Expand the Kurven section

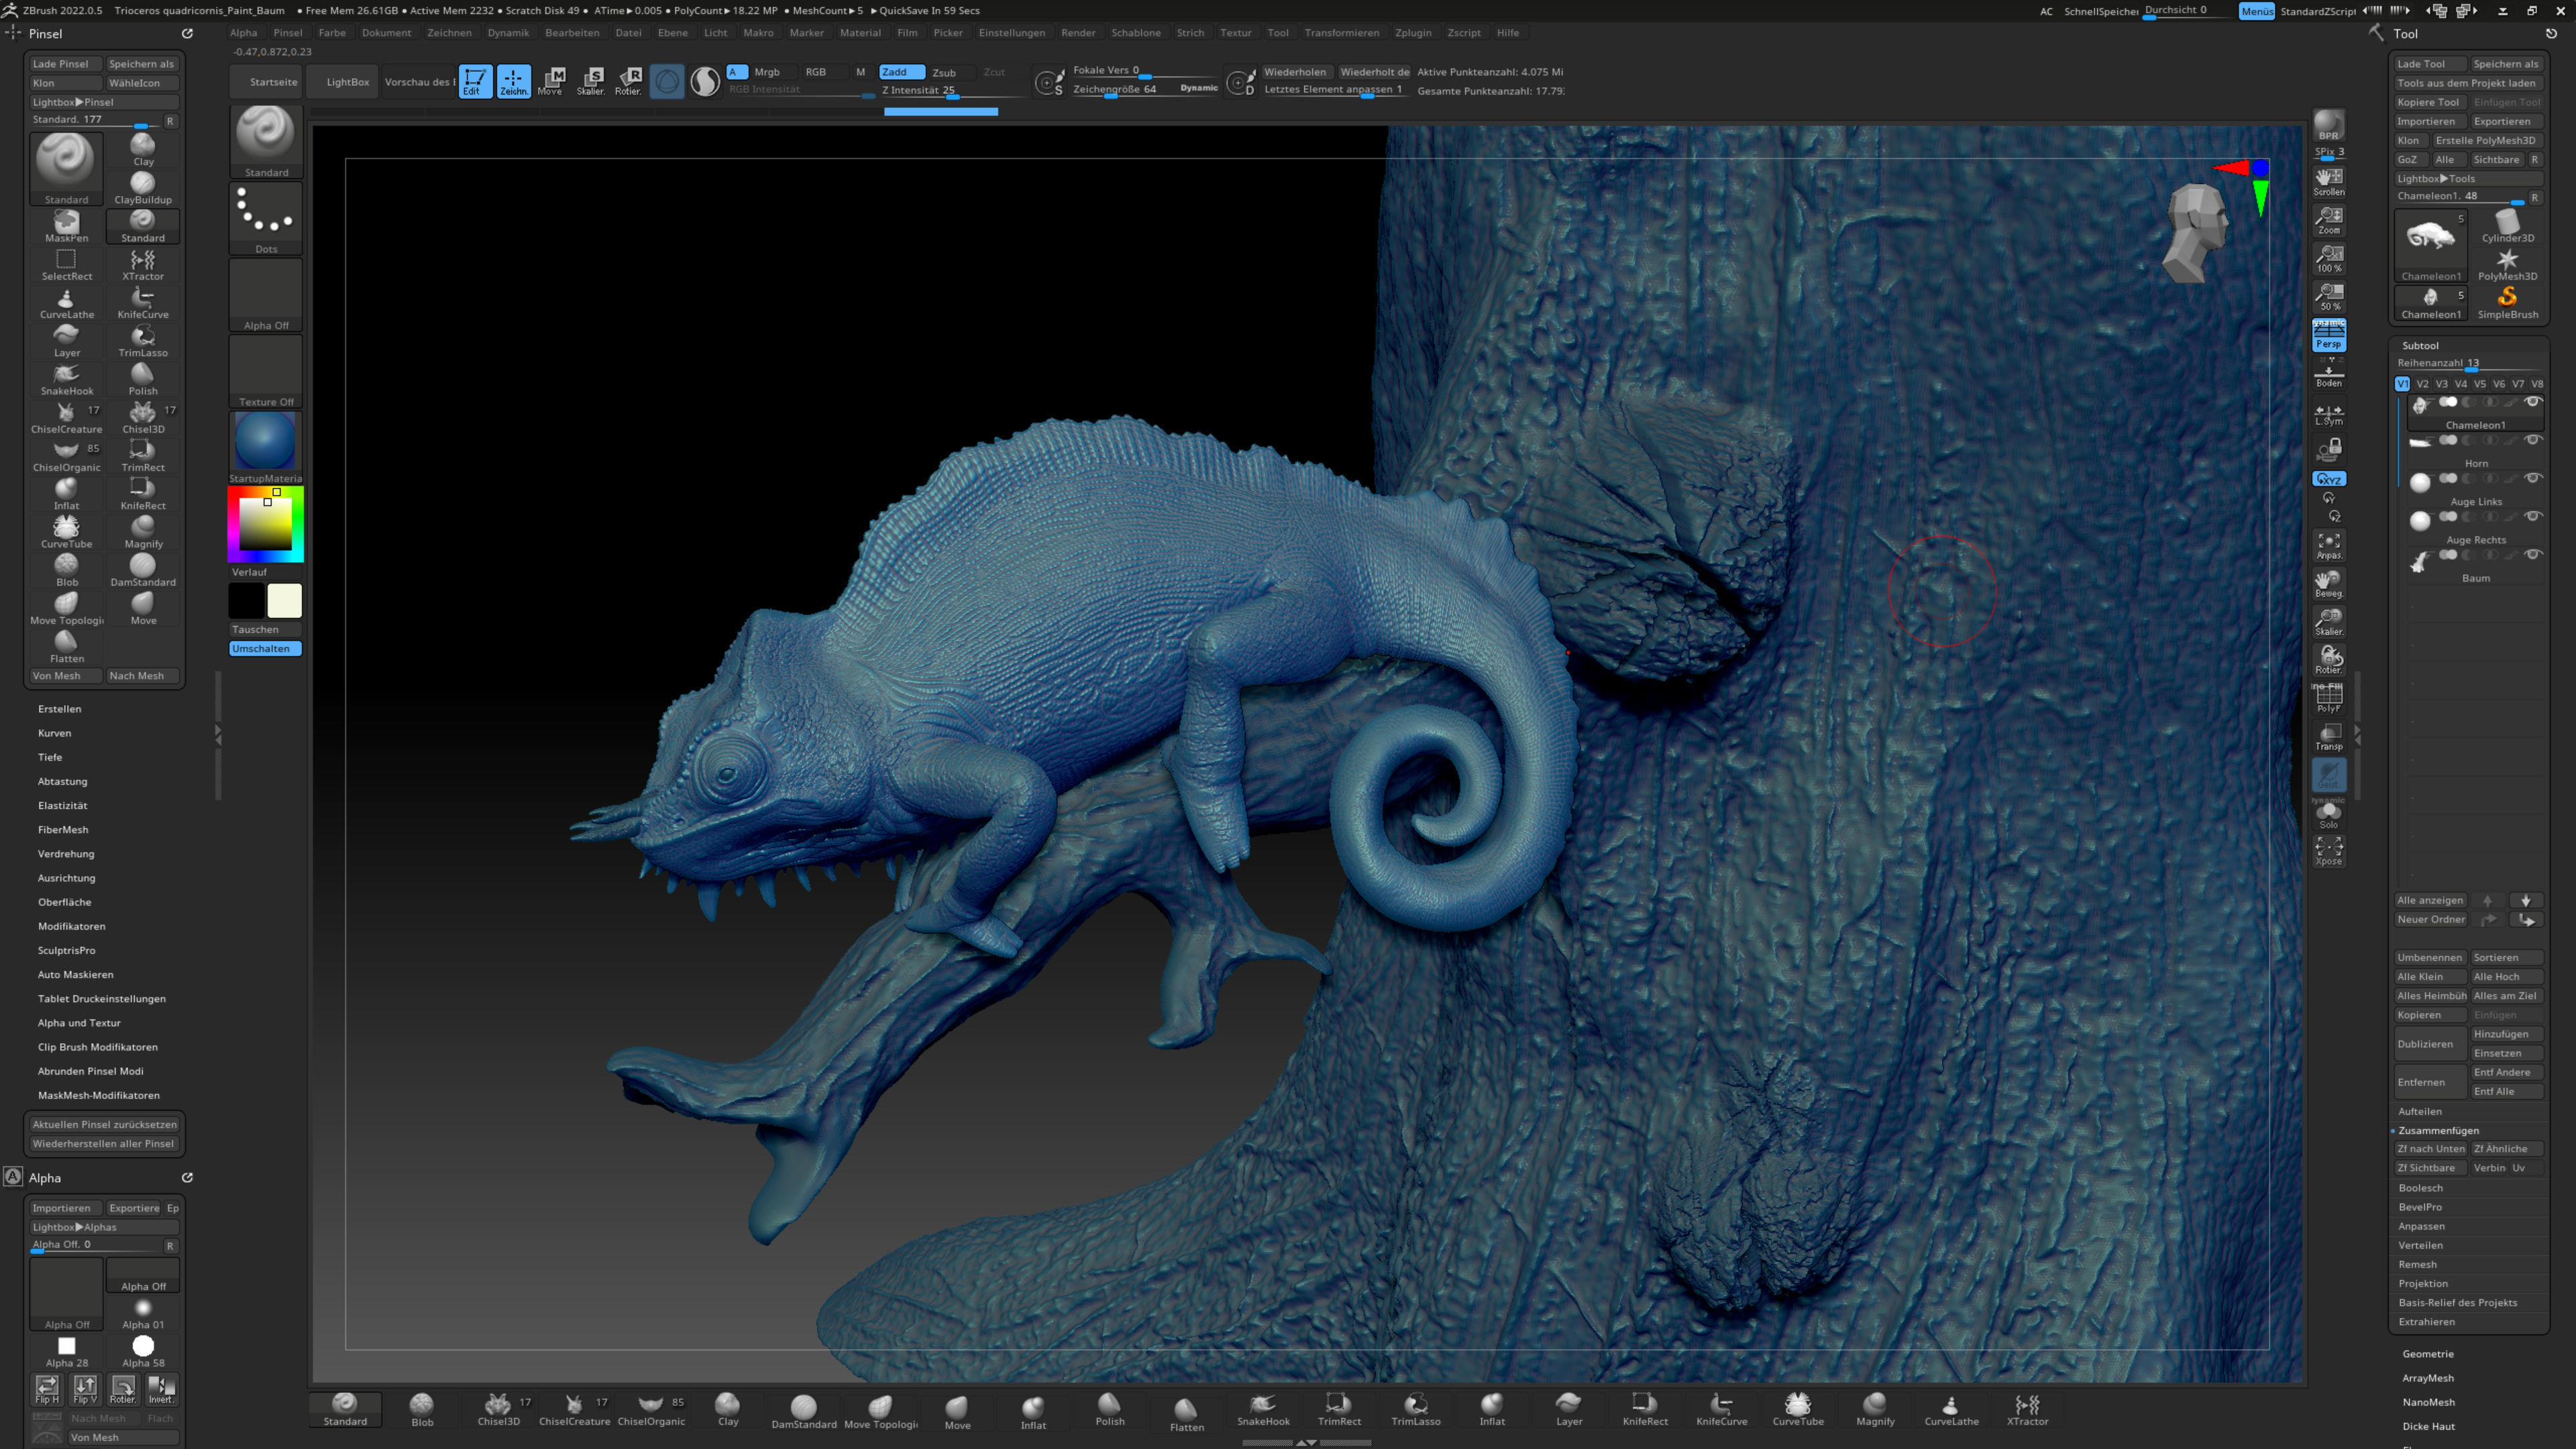(55, 733)
